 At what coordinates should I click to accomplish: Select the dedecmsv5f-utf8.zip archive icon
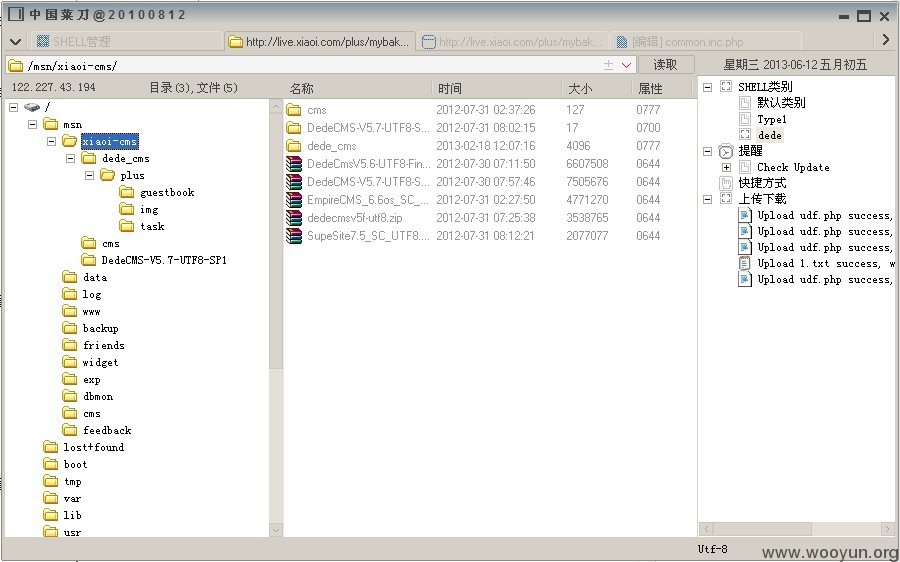click(294, 218)
